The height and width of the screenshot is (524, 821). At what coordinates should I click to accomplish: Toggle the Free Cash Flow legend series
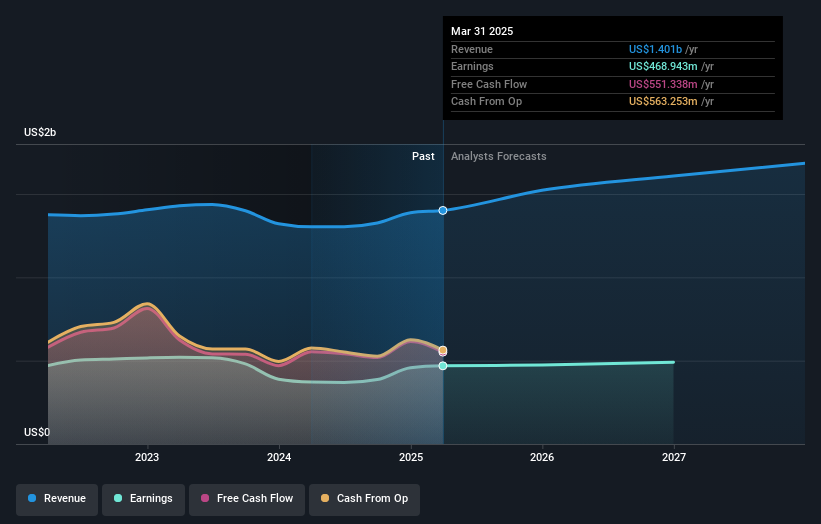tap(247, 499)
